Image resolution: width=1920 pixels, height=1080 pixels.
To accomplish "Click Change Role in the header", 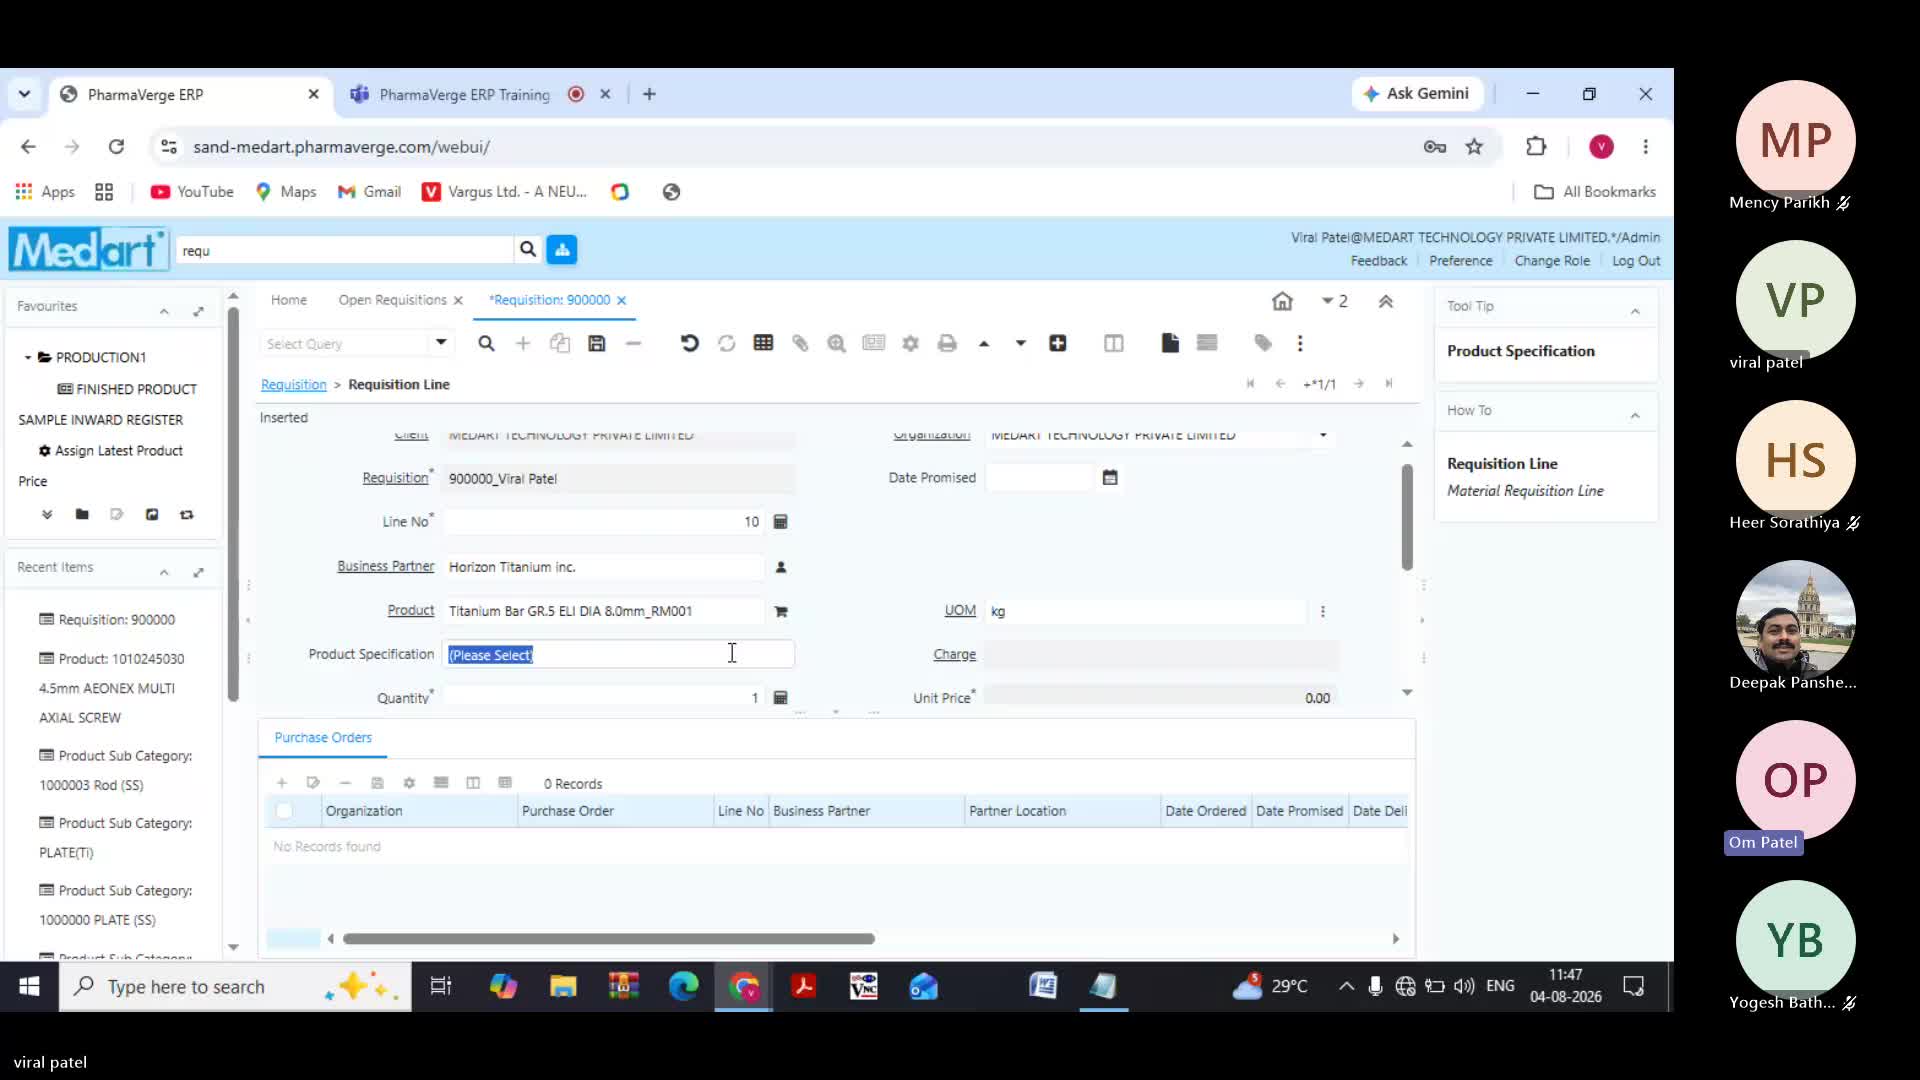I will (1551, 261).
